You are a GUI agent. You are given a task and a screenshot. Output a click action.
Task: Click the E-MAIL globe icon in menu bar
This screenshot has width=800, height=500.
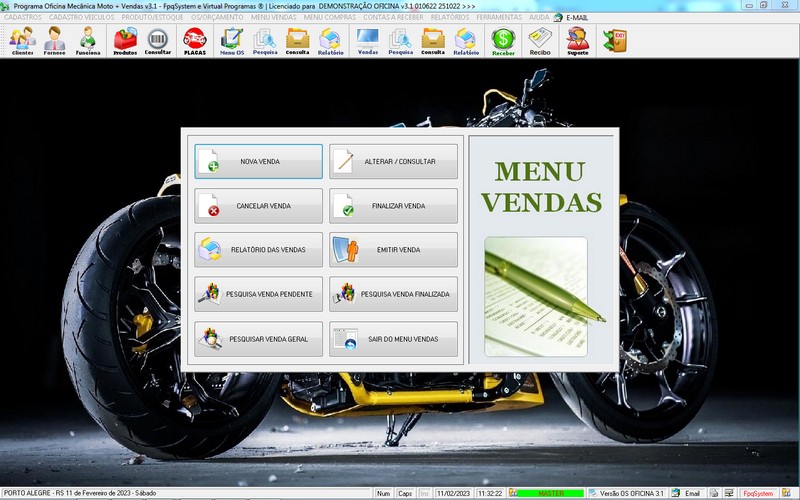[x=558, y=17]
